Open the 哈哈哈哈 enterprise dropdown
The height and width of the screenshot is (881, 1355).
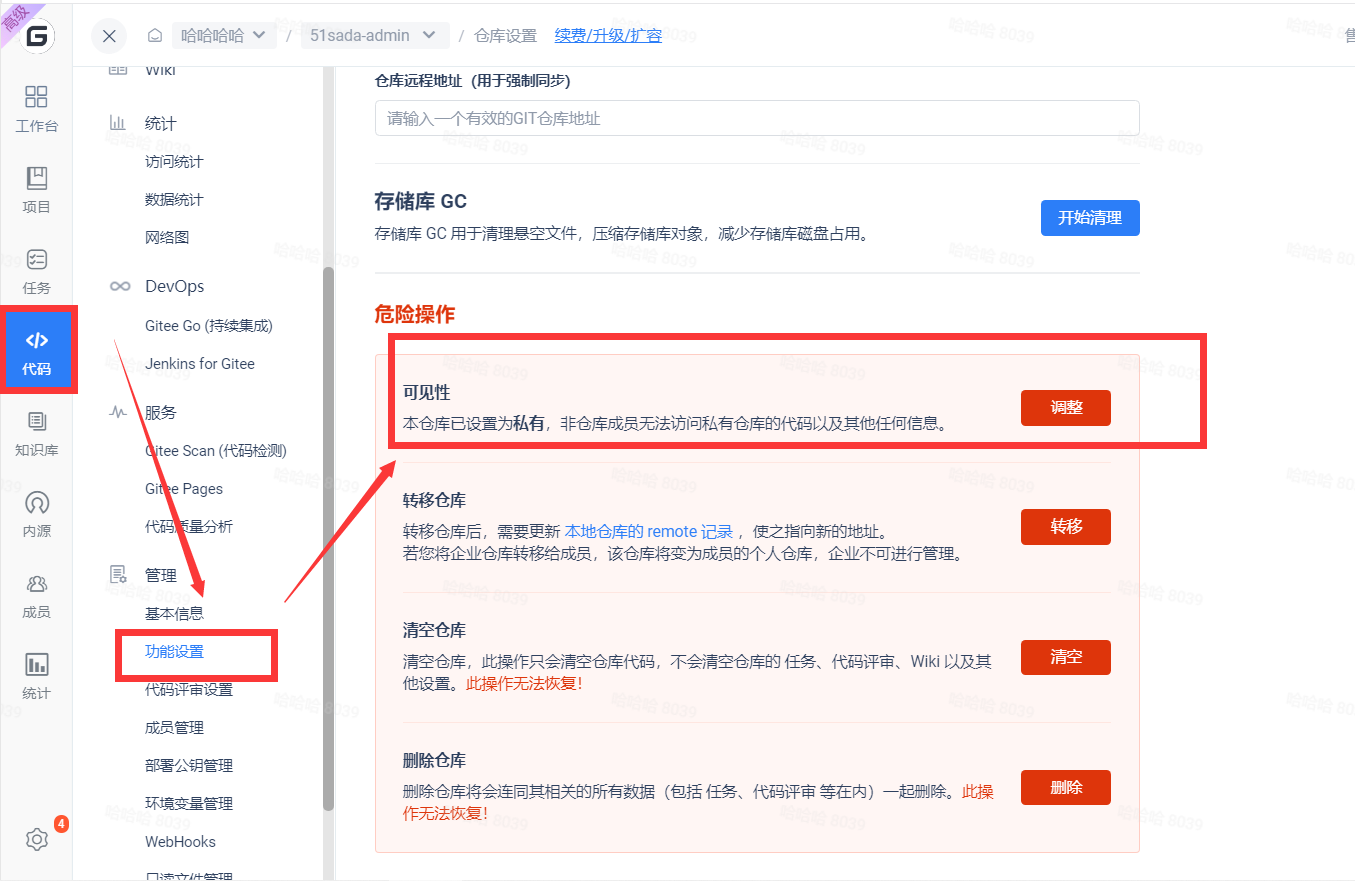[223, 36]
